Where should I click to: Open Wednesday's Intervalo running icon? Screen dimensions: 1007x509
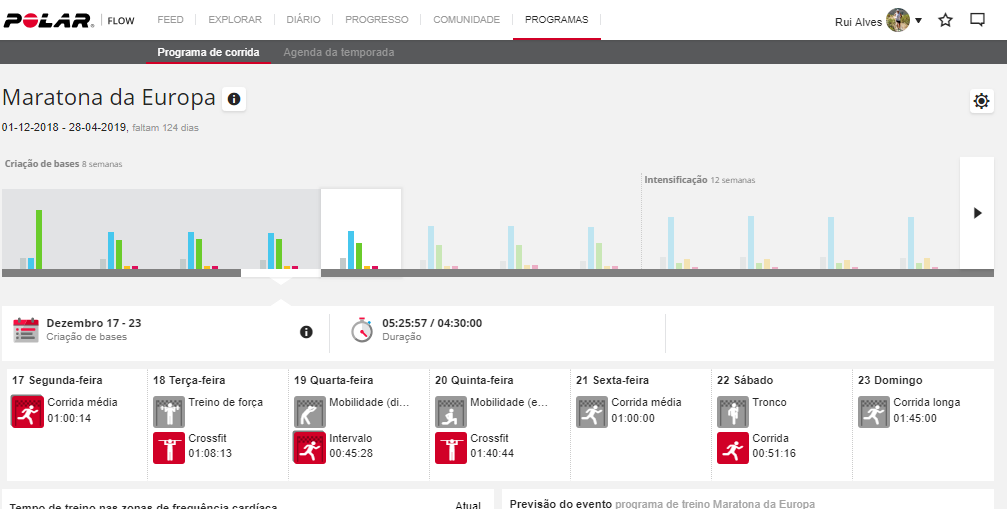pos(310,447)
